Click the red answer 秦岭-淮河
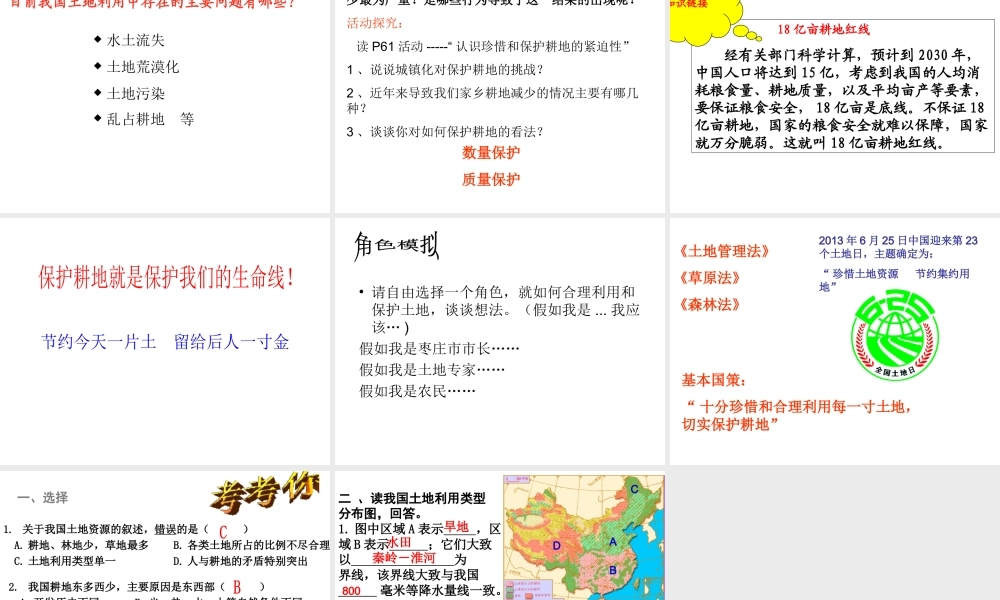This screenshot has width=1000, height=600. pos(404,558)
